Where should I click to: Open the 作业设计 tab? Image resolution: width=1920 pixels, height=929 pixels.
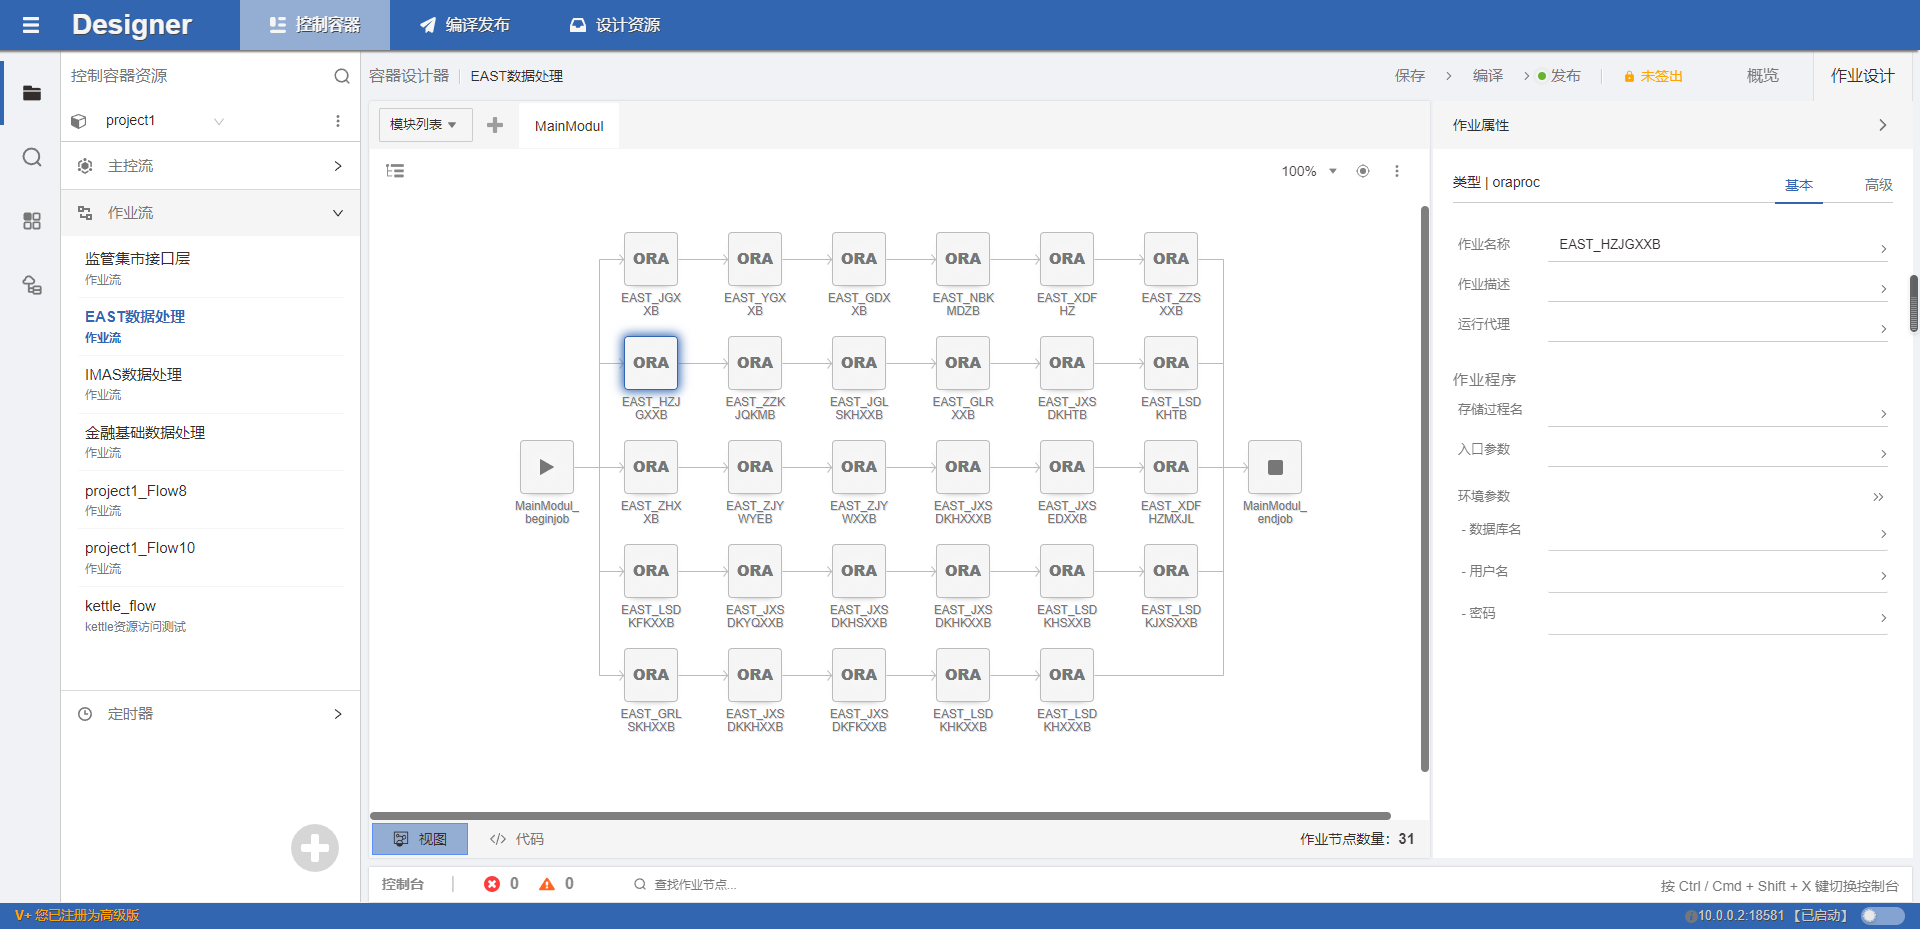[1862, 76]
